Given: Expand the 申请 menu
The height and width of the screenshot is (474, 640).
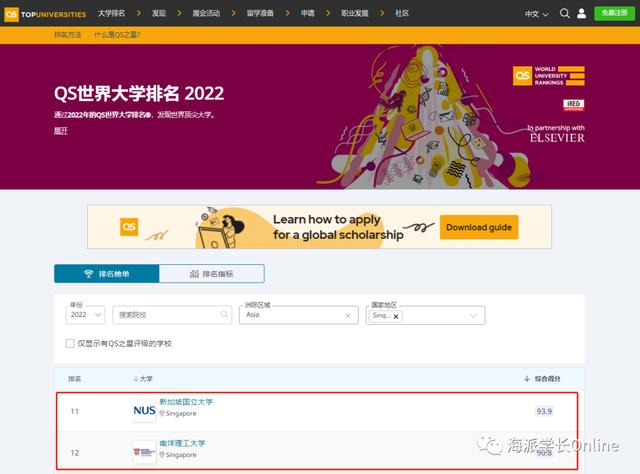Looking at the screenshot, I should 308,13.
